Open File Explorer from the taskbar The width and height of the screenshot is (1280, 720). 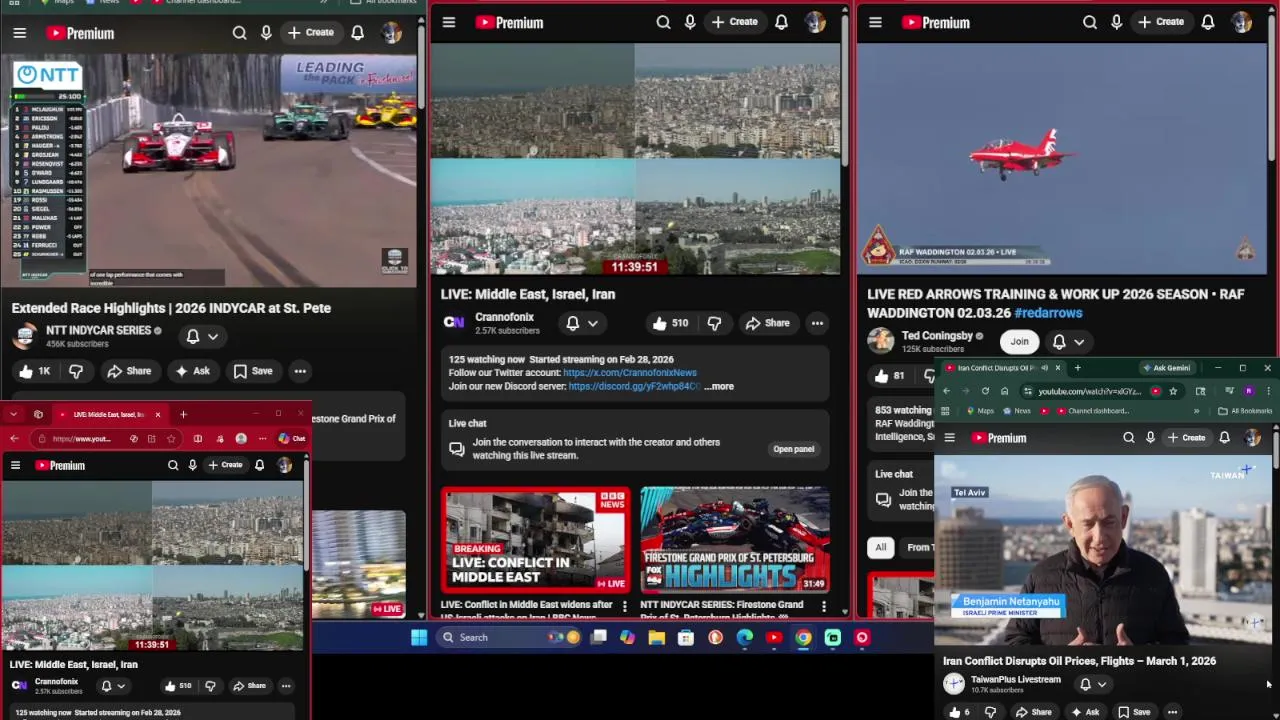point(656,637)
